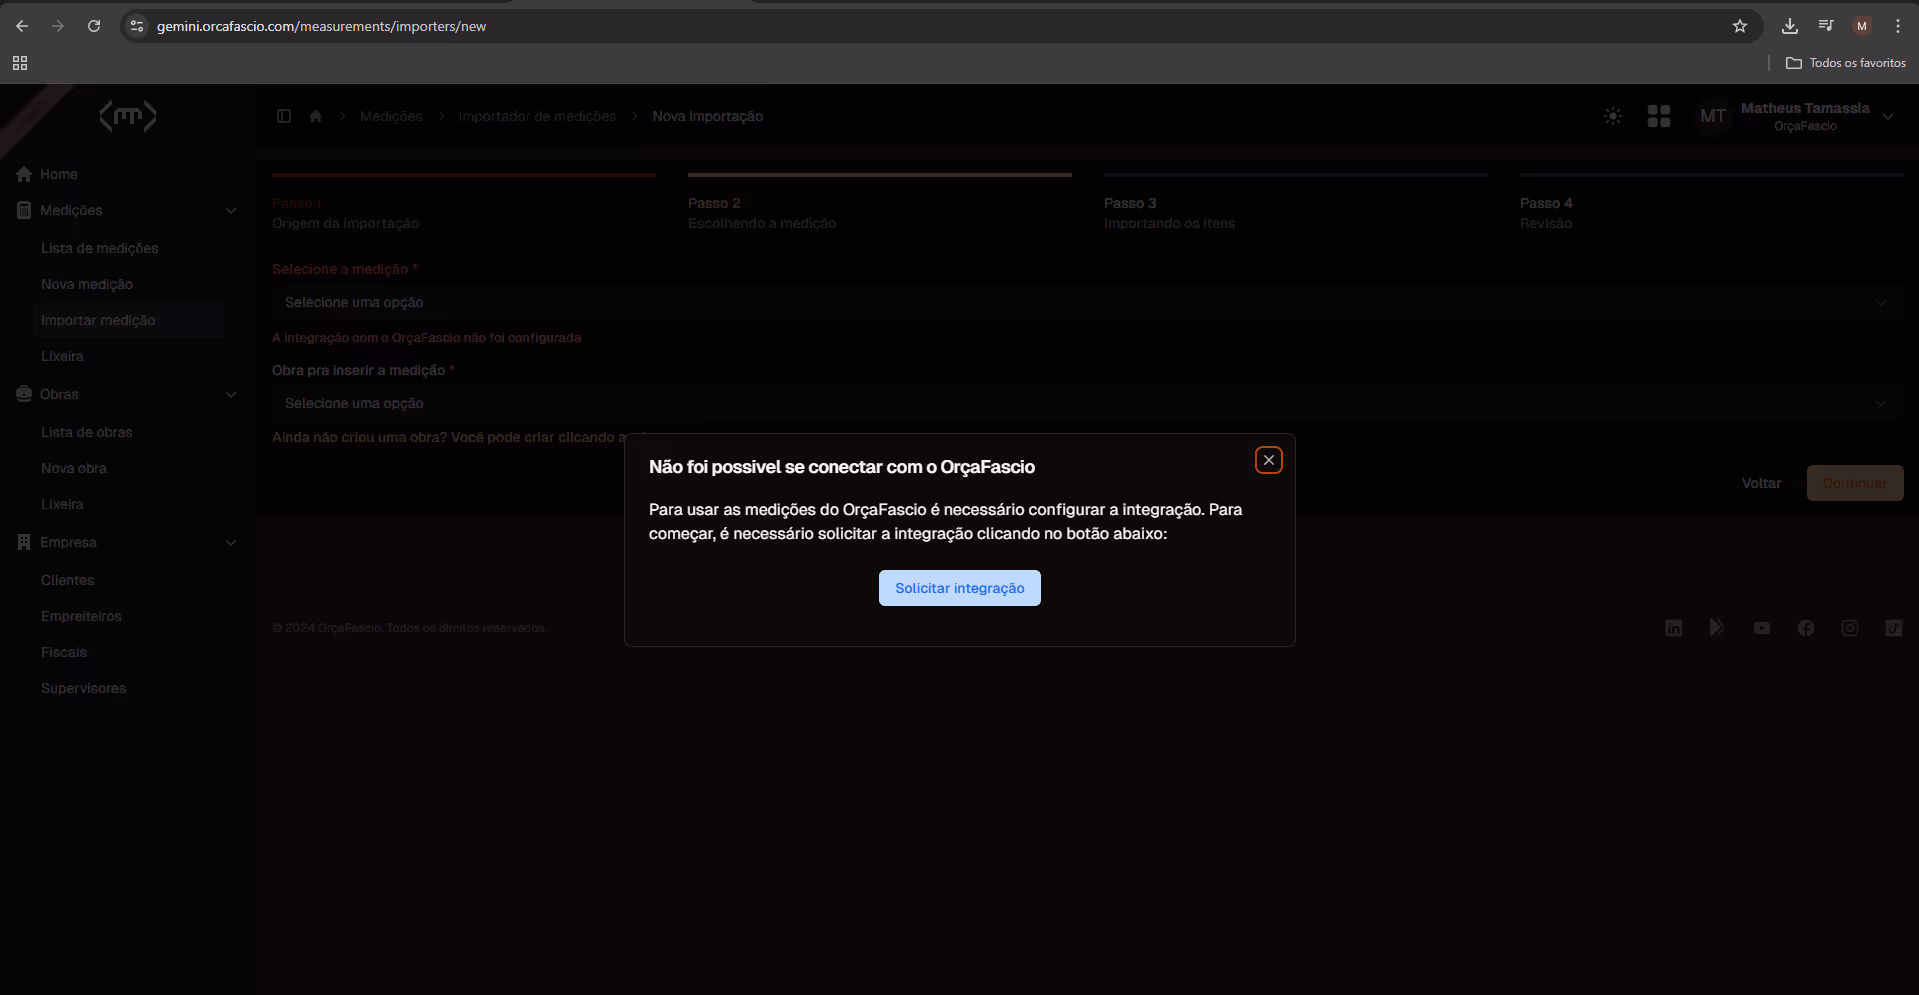Open the apps grid in bookmarks bar
The width and height of the screenshot is (1919, 995).
20,63
